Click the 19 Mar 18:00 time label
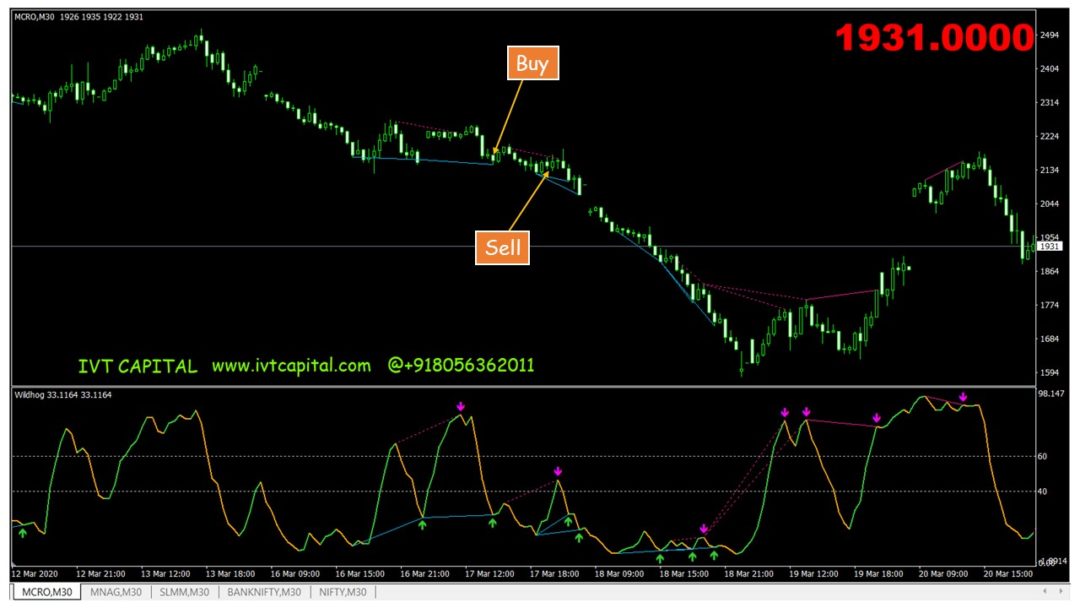1080x608 pixels. point(878,574)
